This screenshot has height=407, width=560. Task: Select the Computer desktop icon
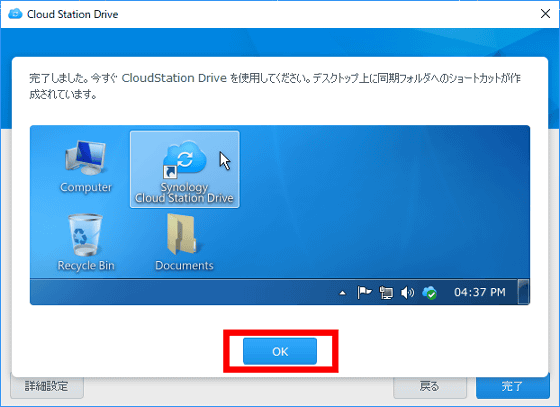[86, 167]
